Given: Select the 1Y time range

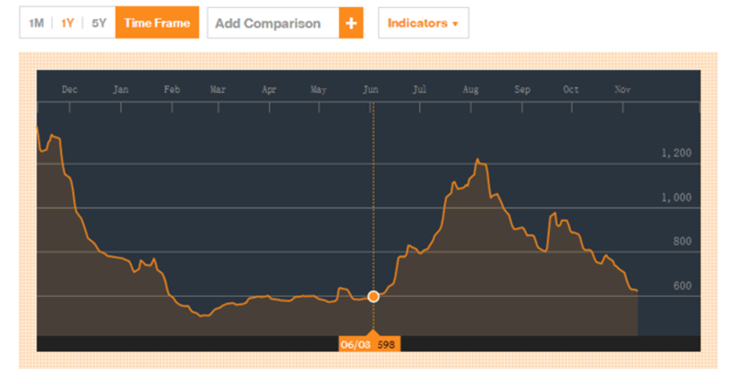Looking at the screenshot, I should coord(67,23).
